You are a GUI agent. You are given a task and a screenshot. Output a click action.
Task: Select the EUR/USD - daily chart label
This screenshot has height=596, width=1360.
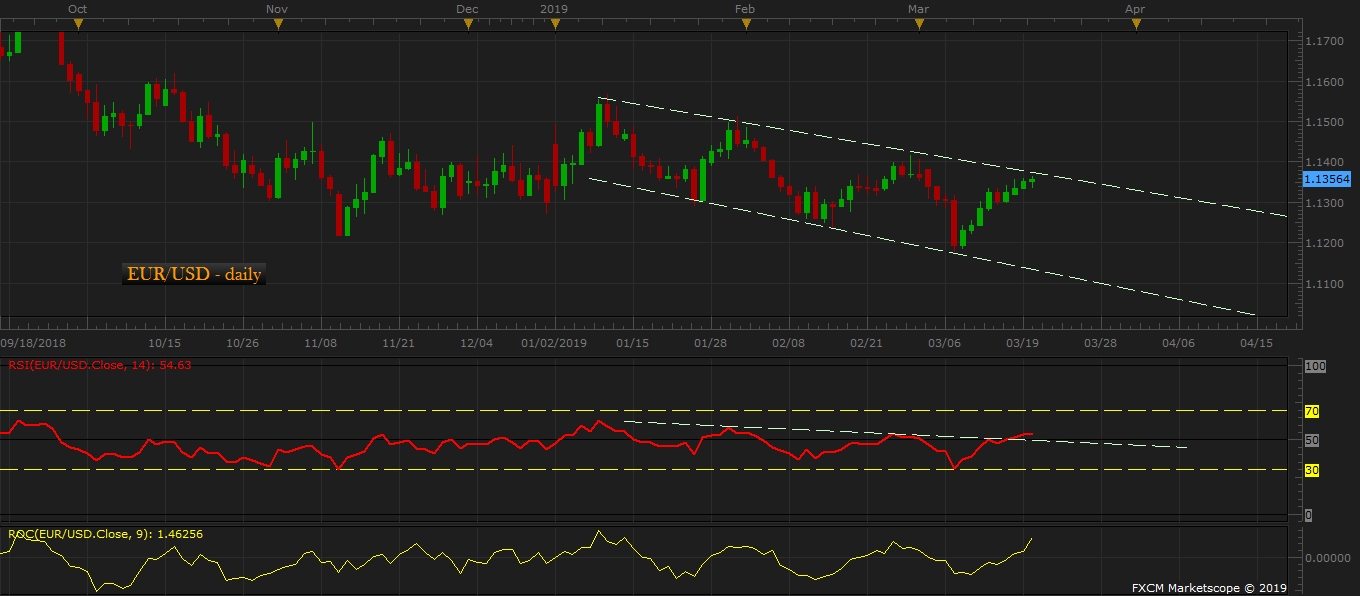[194, 273]
